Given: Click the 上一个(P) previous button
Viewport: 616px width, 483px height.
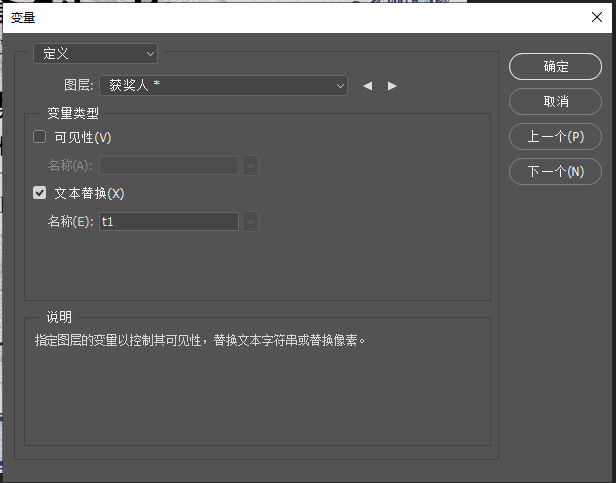Looking at the screenshot, I should [555, 136].
